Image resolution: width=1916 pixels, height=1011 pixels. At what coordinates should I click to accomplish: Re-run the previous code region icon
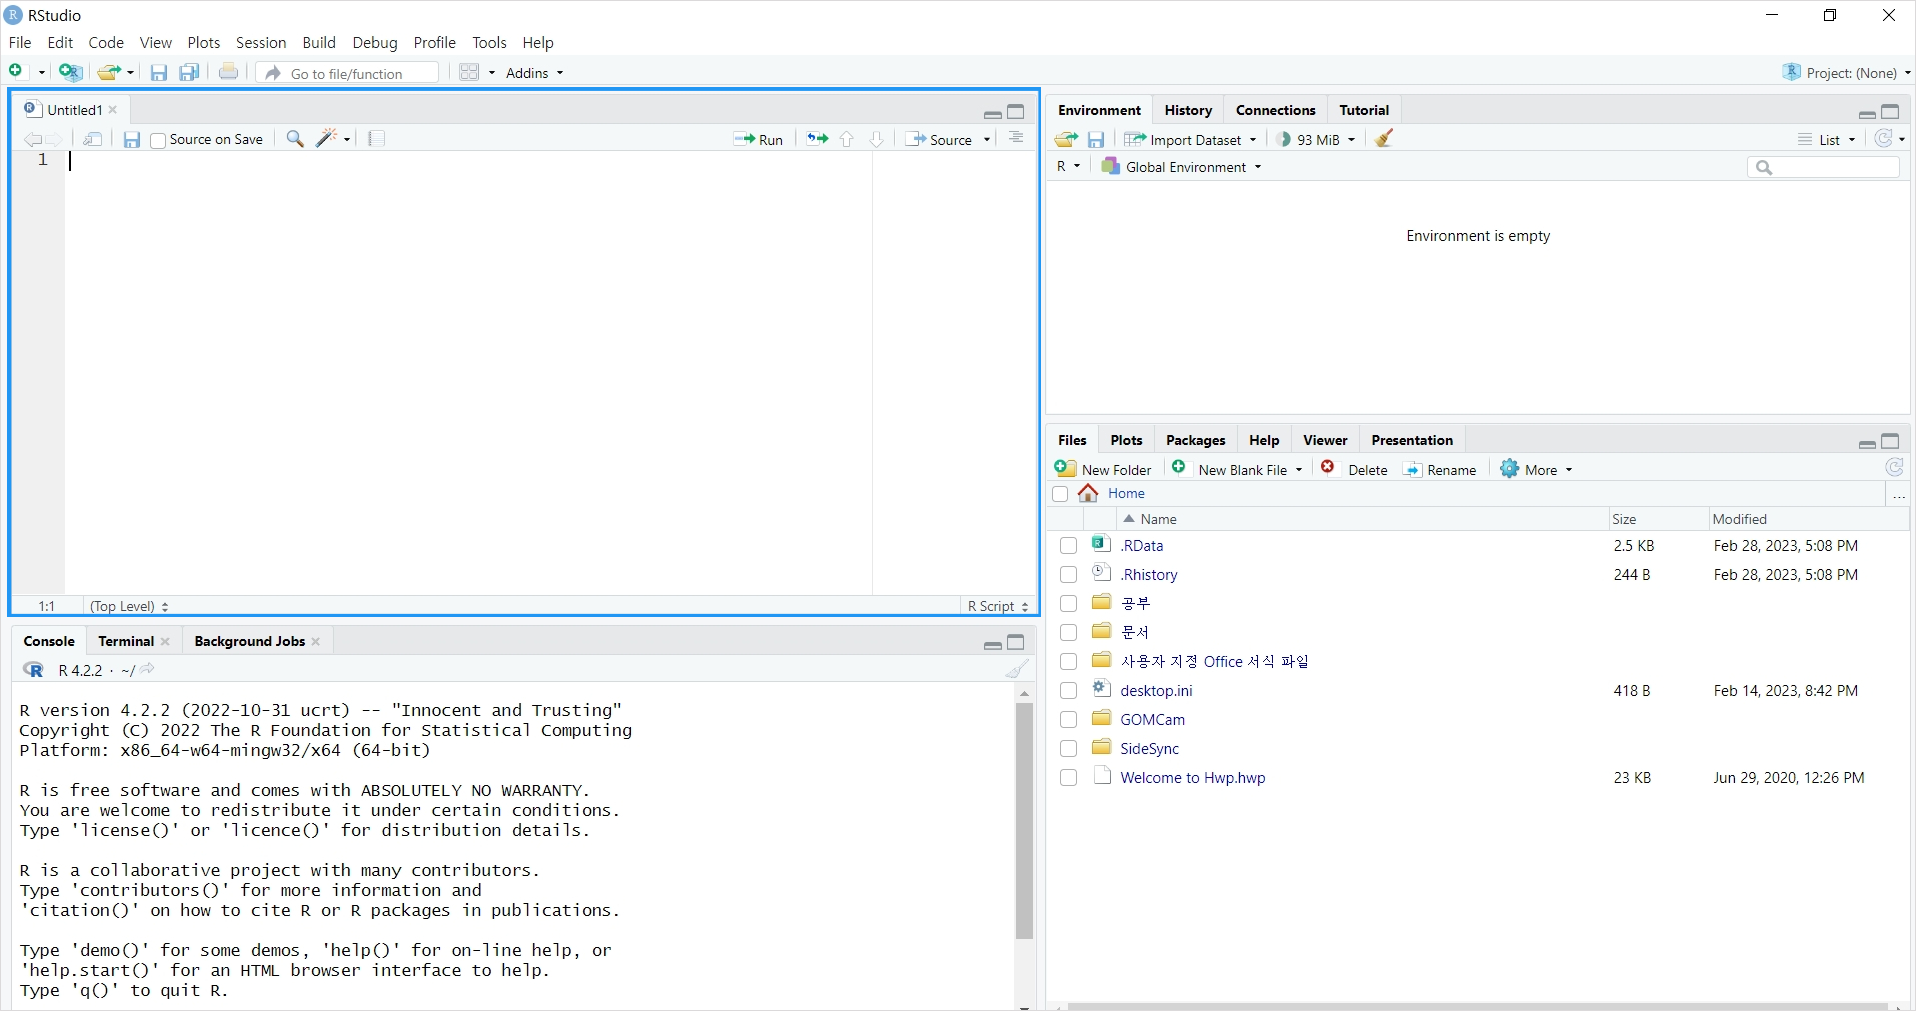817,139
